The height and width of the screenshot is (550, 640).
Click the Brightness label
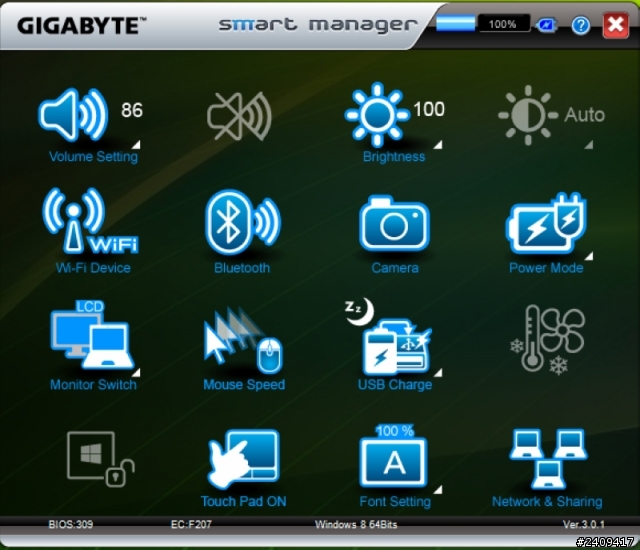click(x=394, y=157)
